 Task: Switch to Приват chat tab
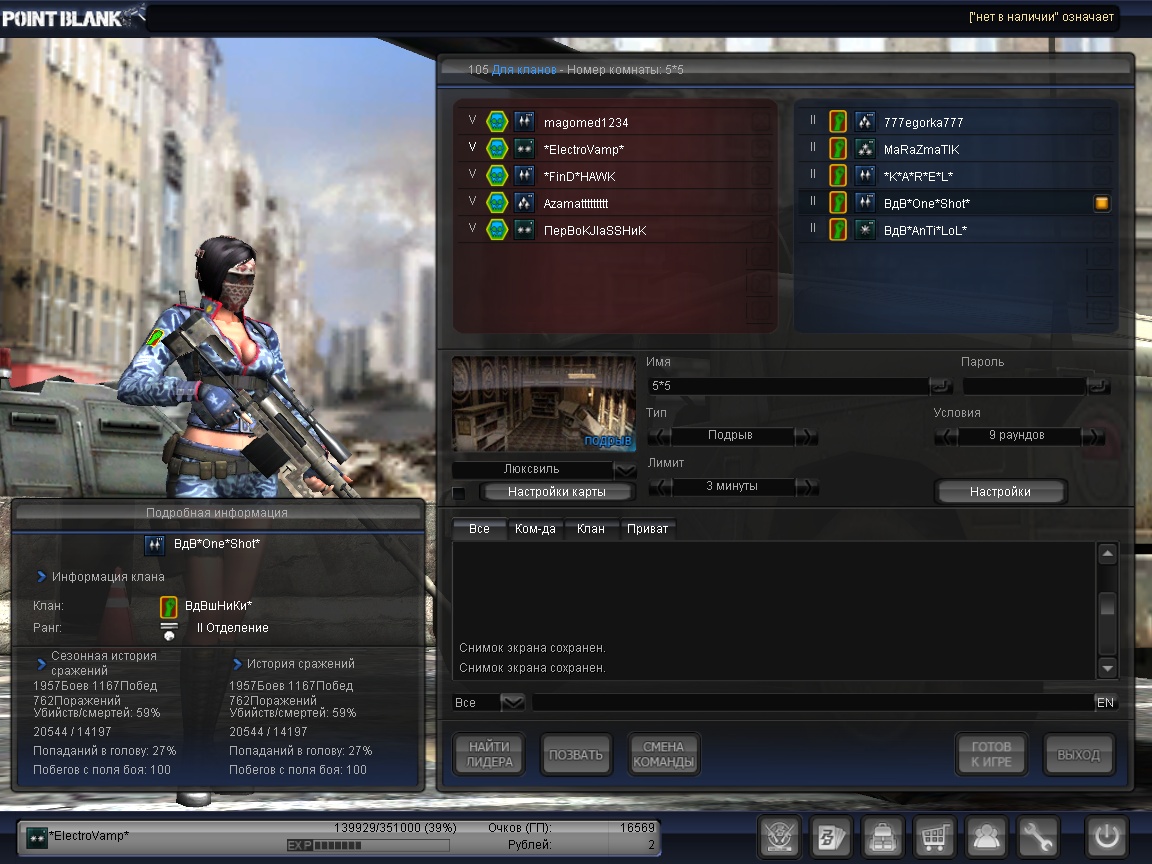coord(647,529)
